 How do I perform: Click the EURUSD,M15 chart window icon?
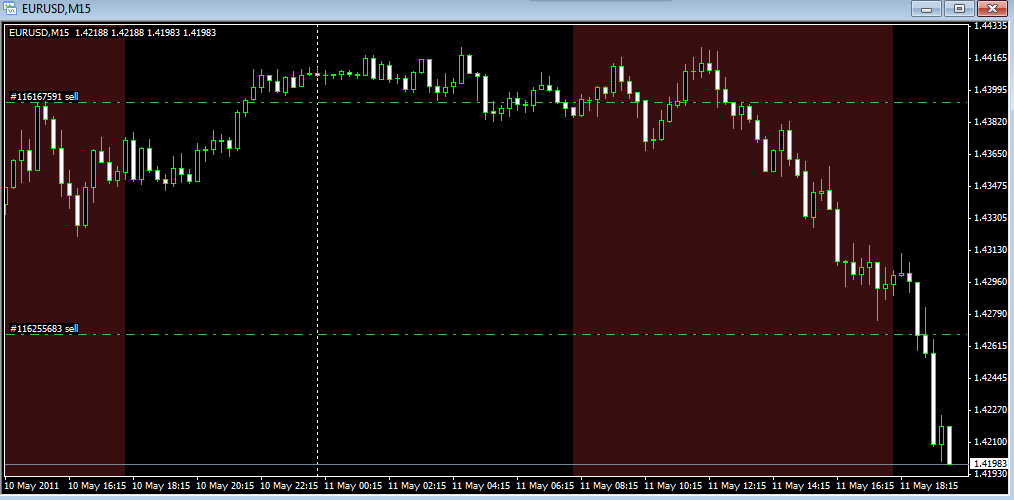(10, 9)
